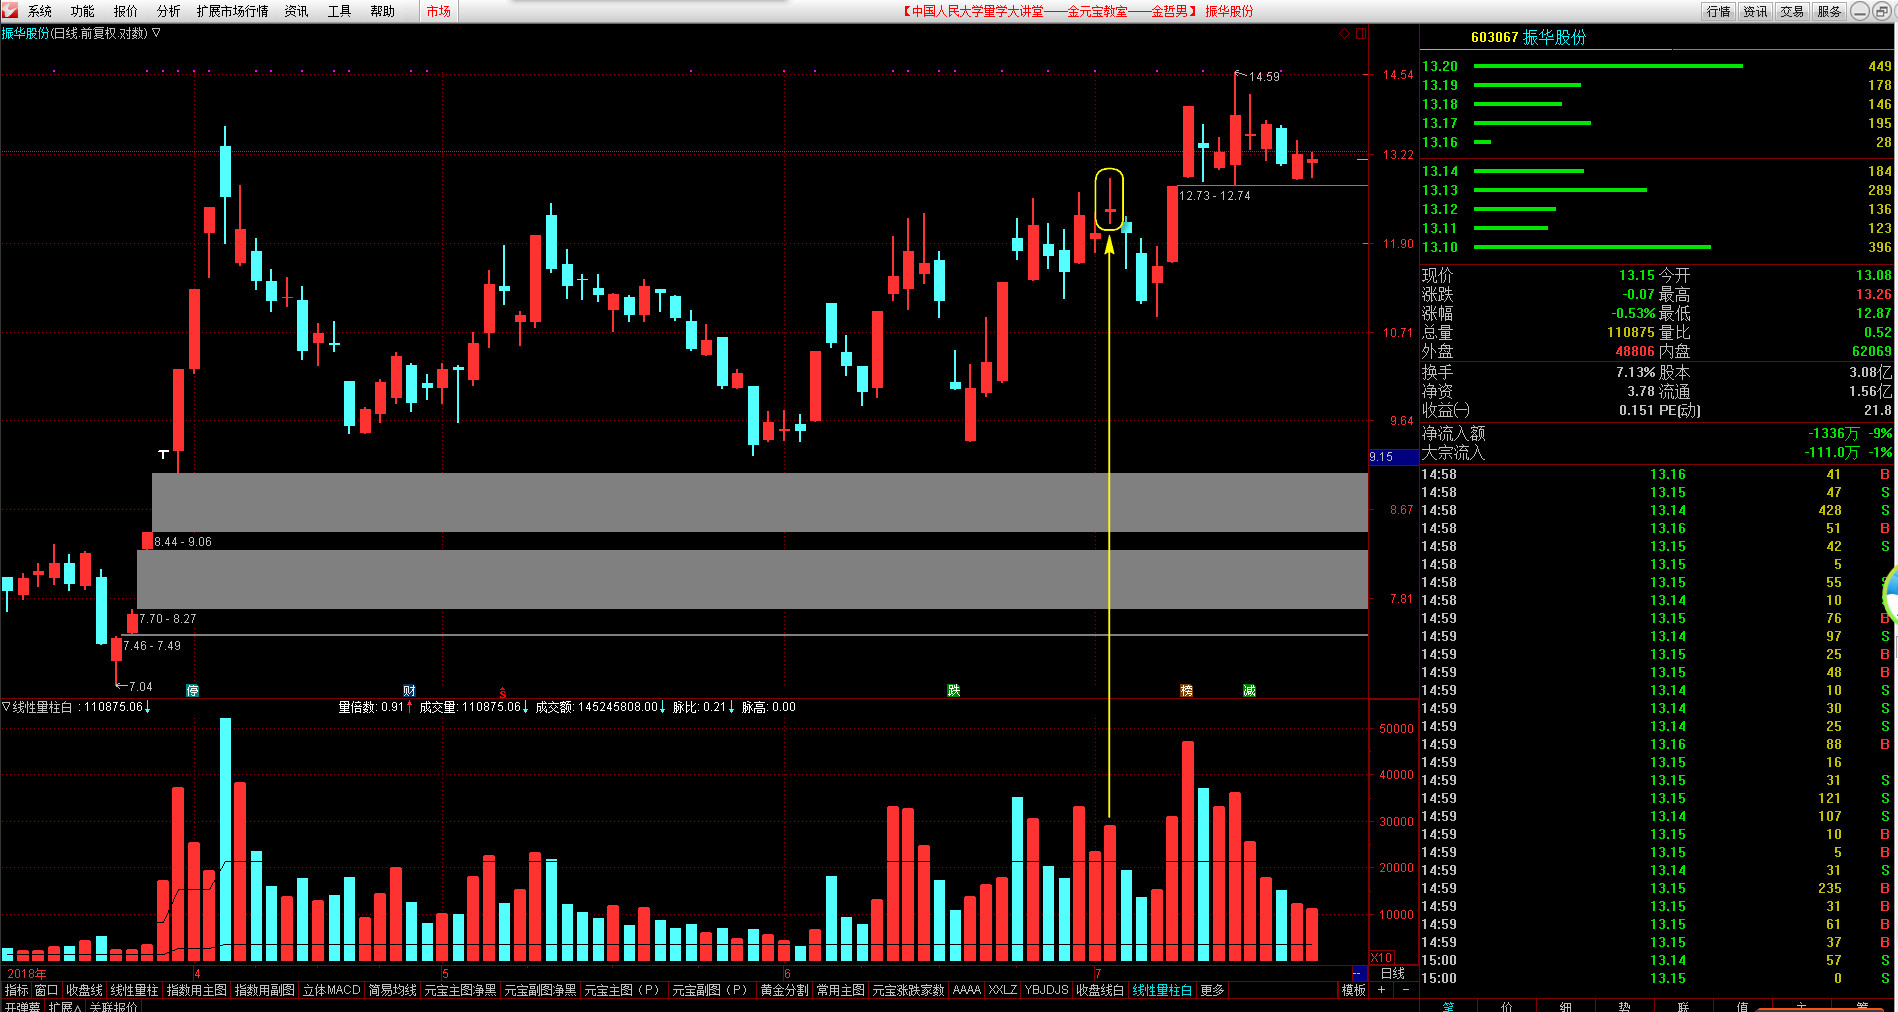The height and width of the screenshot is (1012, 1898).
Task: Click the 7.04 low price label
Action: [x=141, y=687]
